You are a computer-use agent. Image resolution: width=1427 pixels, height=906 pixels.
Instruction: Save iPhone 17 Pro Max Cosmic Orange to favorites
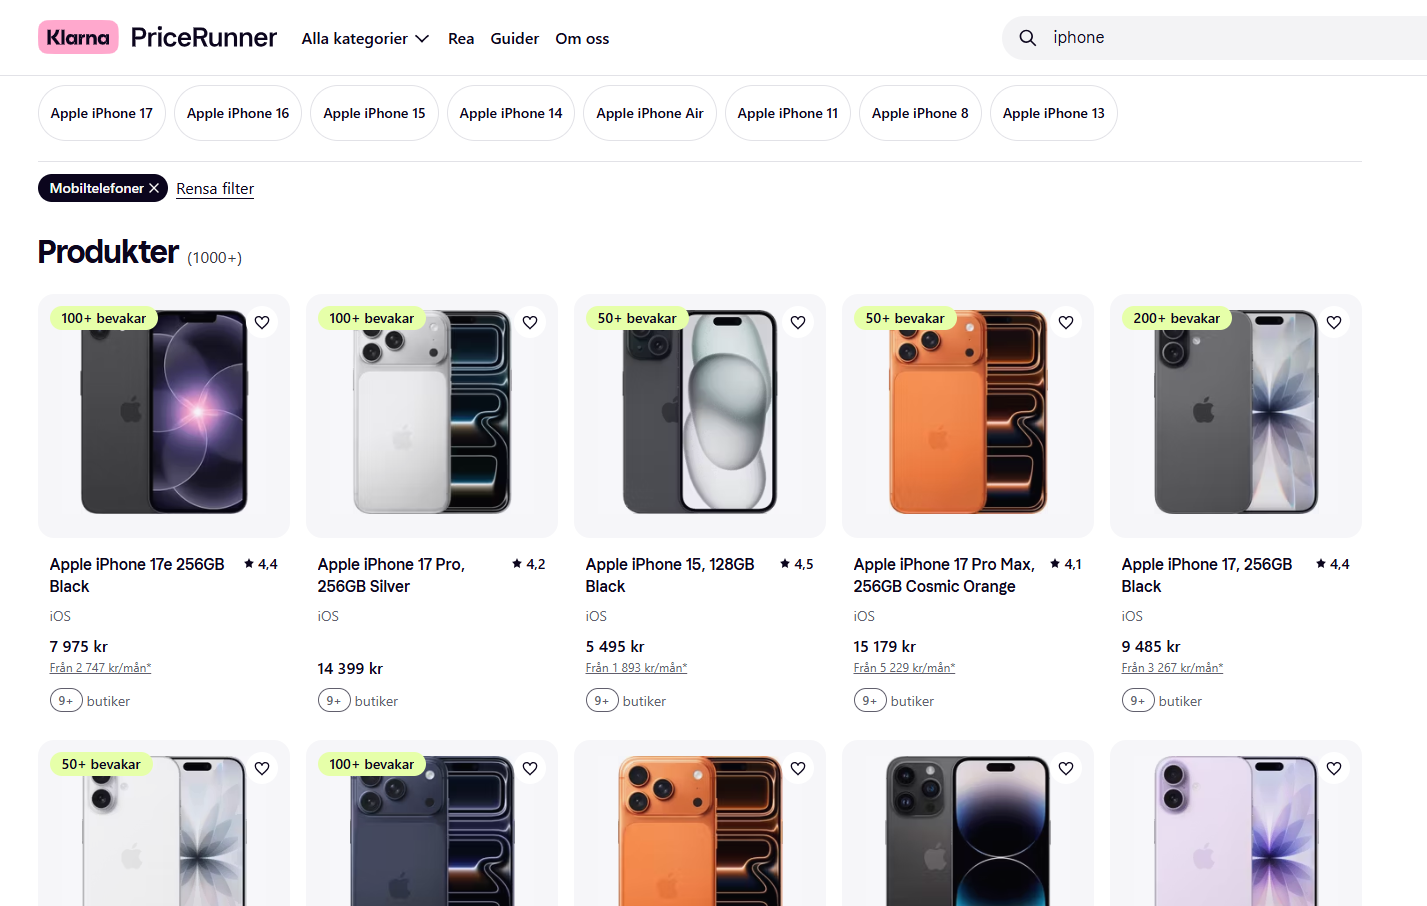1066,322
